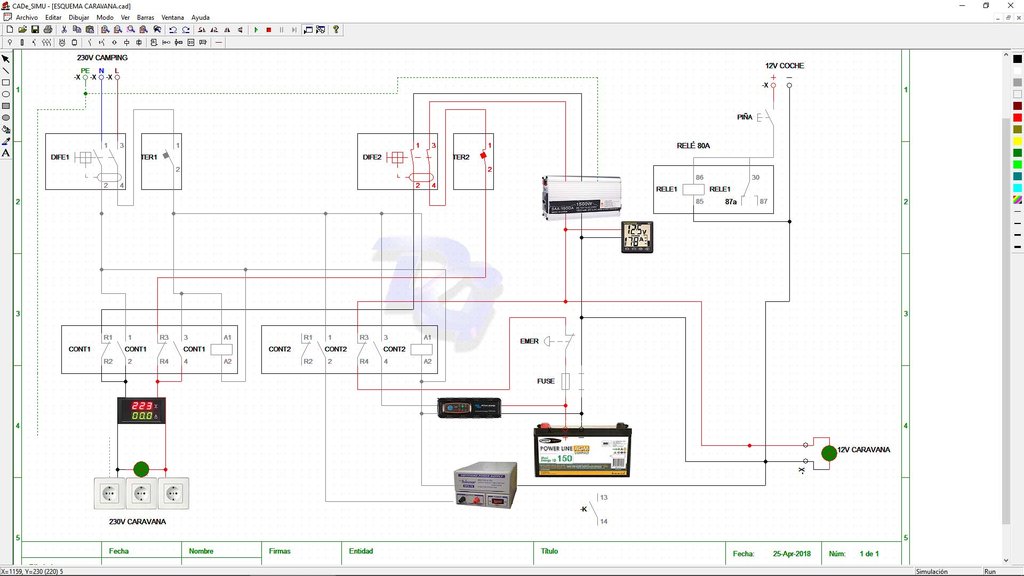Click the Simulación status bar entry
The height and width of the screenshot is (576, 1024).
coord(931,571)
